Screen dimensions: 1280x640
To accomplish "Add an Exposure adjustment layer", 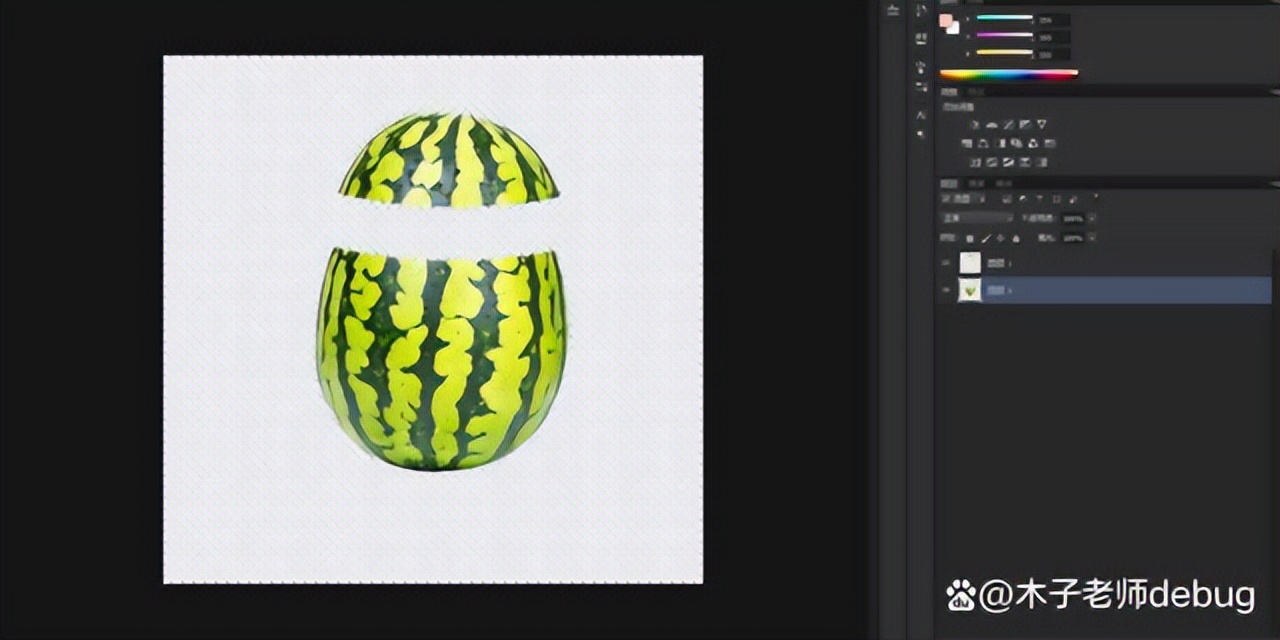I will (1026, 125).
